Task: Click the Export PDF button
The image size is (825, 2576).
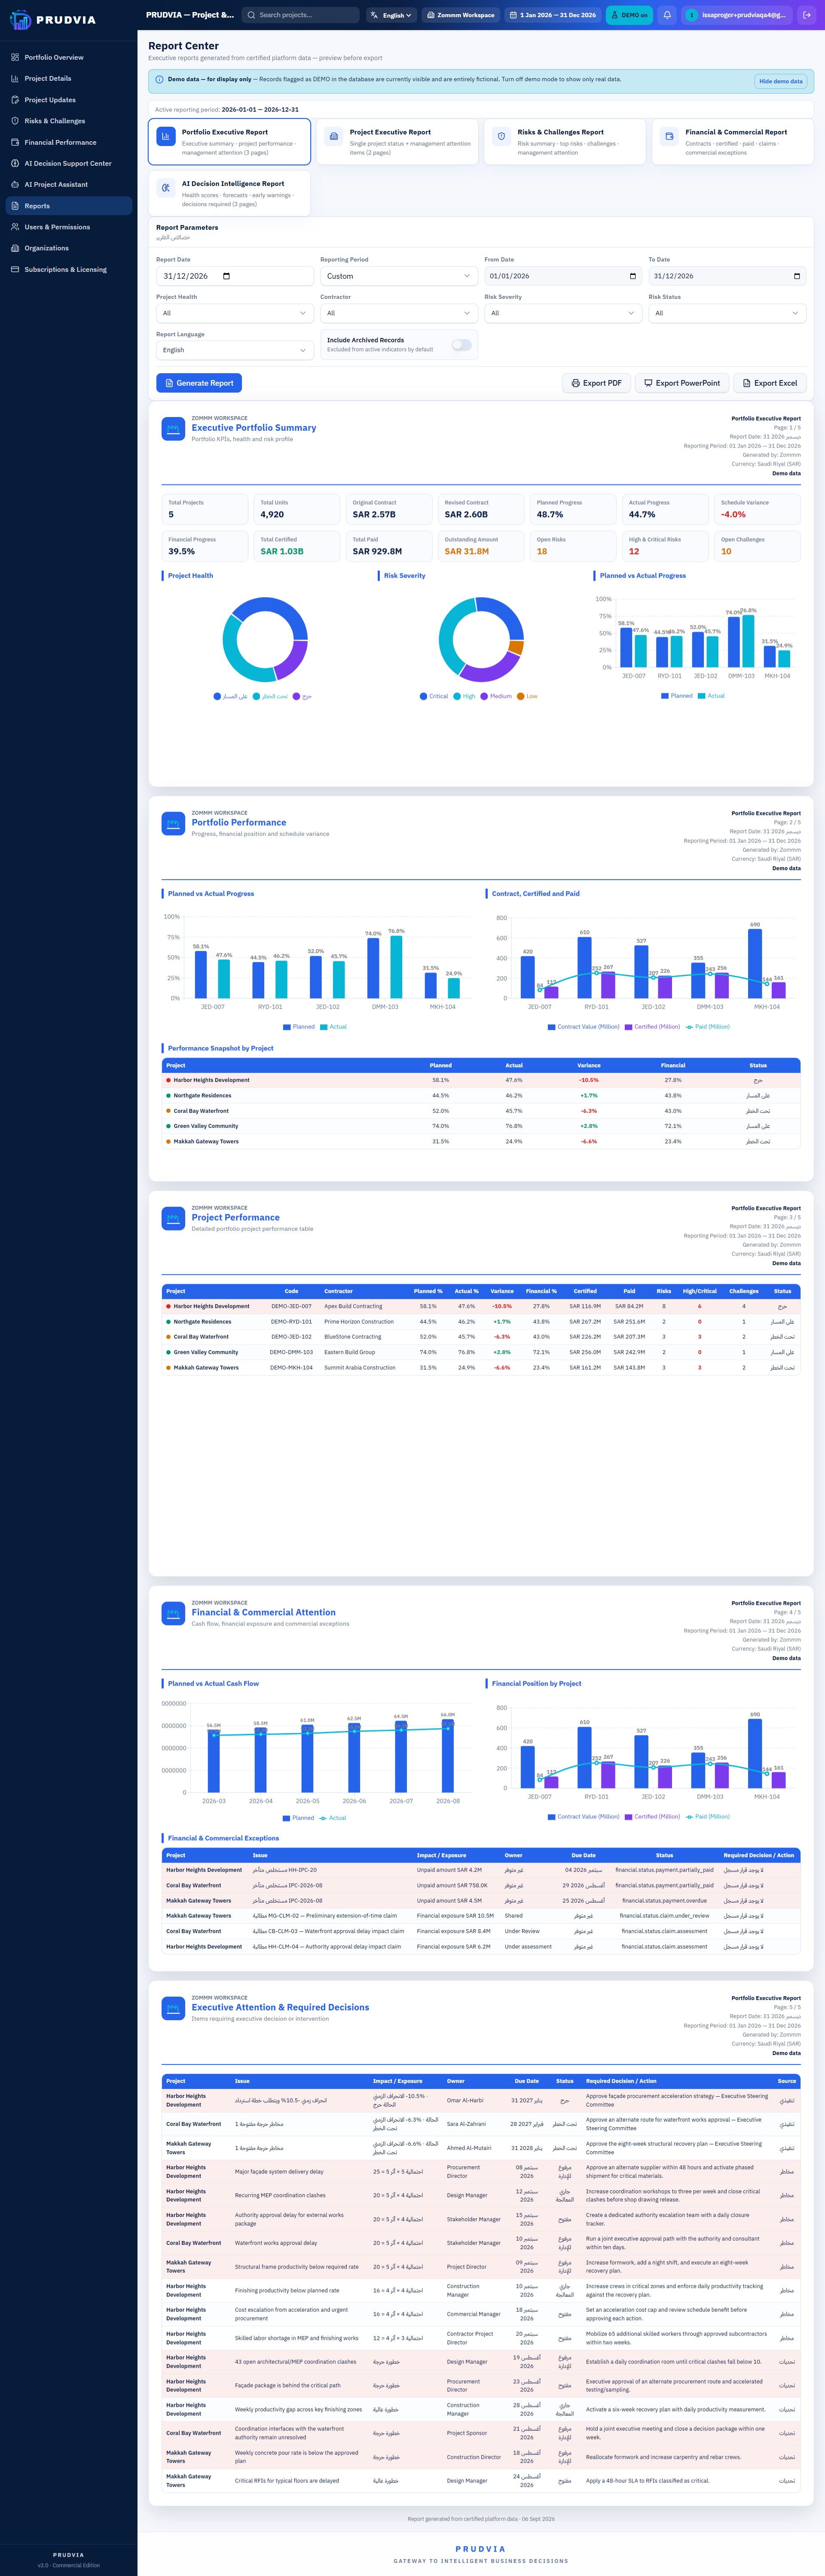Action: click(x=596, y=383)
